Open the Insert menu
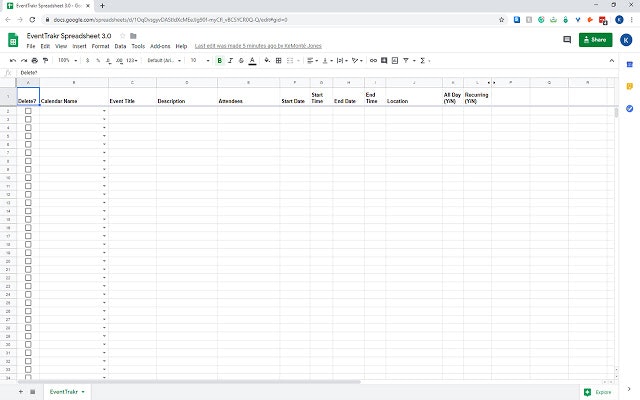Viewport: 640px width, 400px height. click(80, 46)
